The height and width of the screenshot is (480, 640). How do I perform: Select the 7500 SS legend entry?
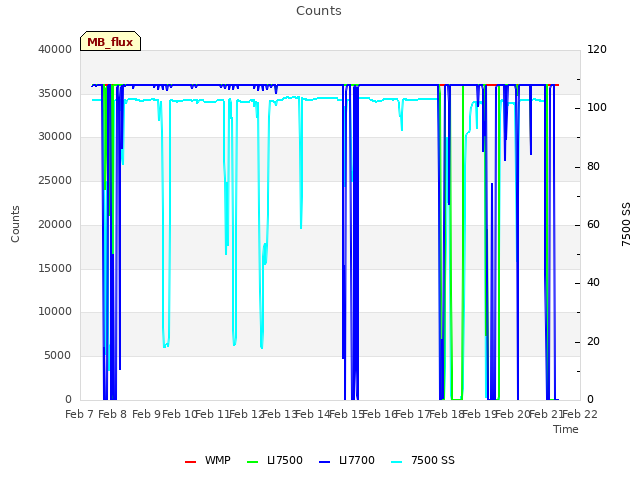423,460
